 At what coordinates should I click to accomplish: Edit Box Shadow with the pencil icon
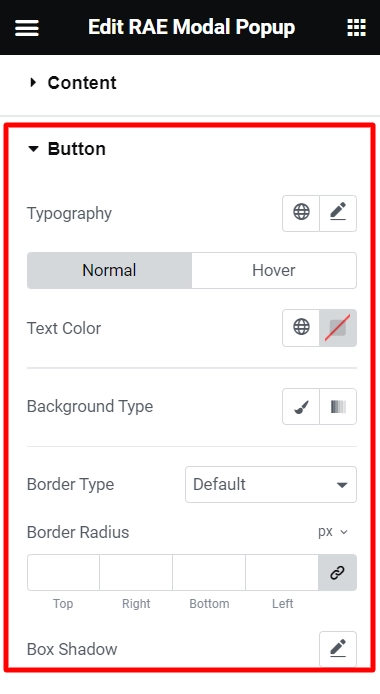pos(338,649)
